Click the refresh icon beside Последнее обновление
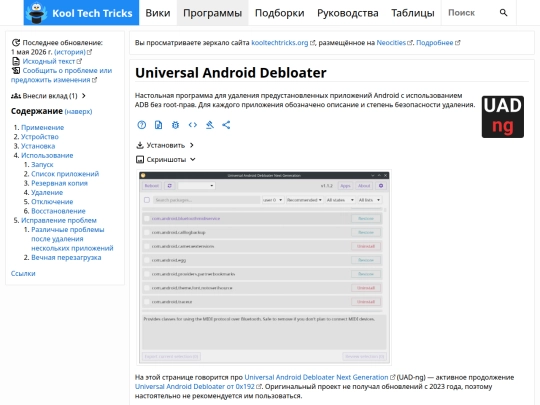 pyautogui.click(x=15, y=43)
